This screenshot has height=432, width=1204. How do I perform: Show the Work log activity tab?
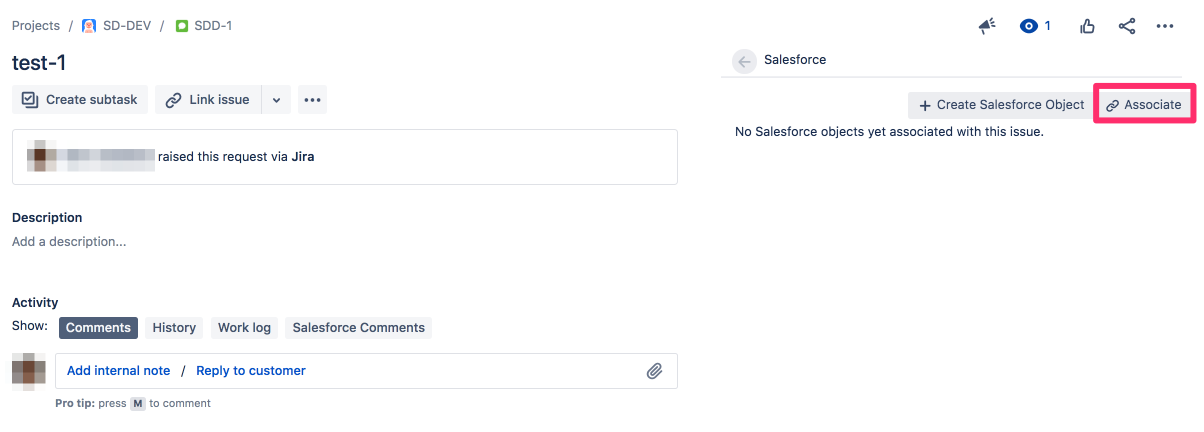(x=244, y=328)
